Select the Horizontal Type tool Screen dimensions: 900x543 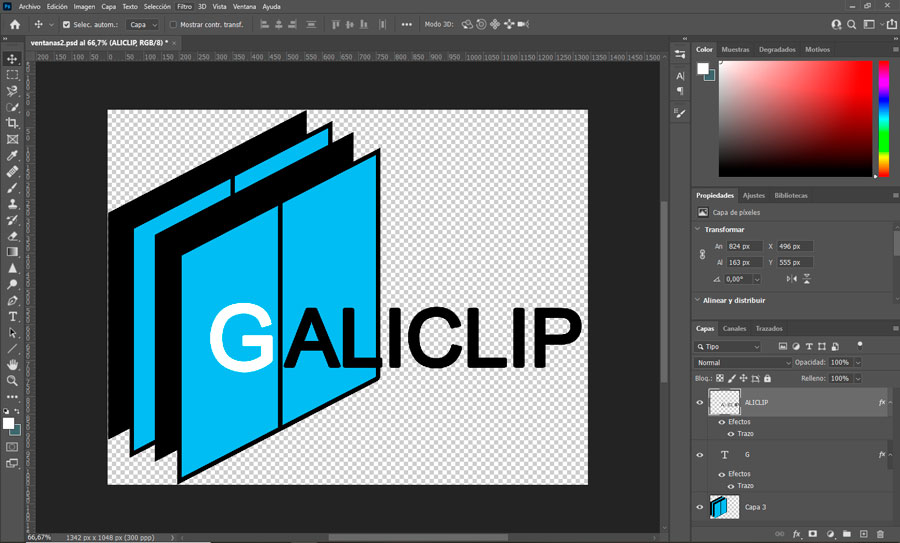pyautogui.click(x=12, y=316)
